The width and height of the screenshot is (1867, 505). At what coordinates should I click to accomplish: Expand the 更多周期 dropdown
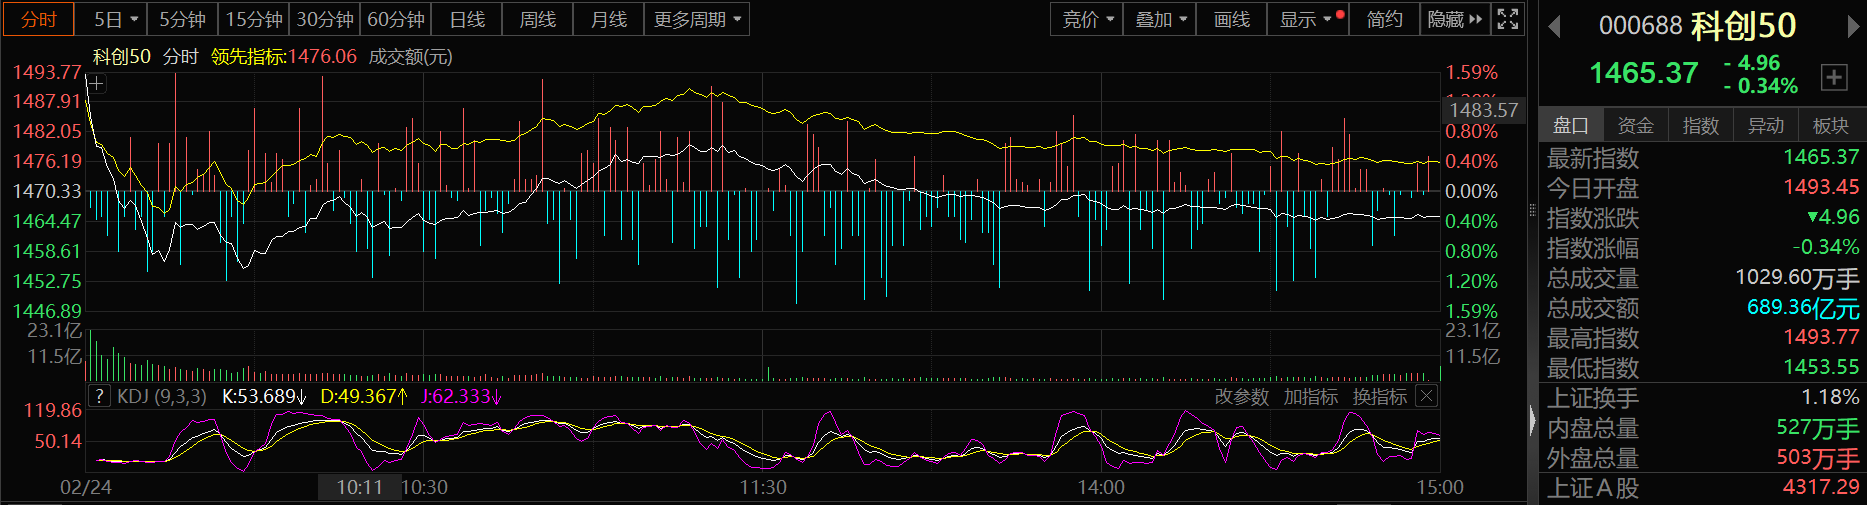[x=697, y=19]
